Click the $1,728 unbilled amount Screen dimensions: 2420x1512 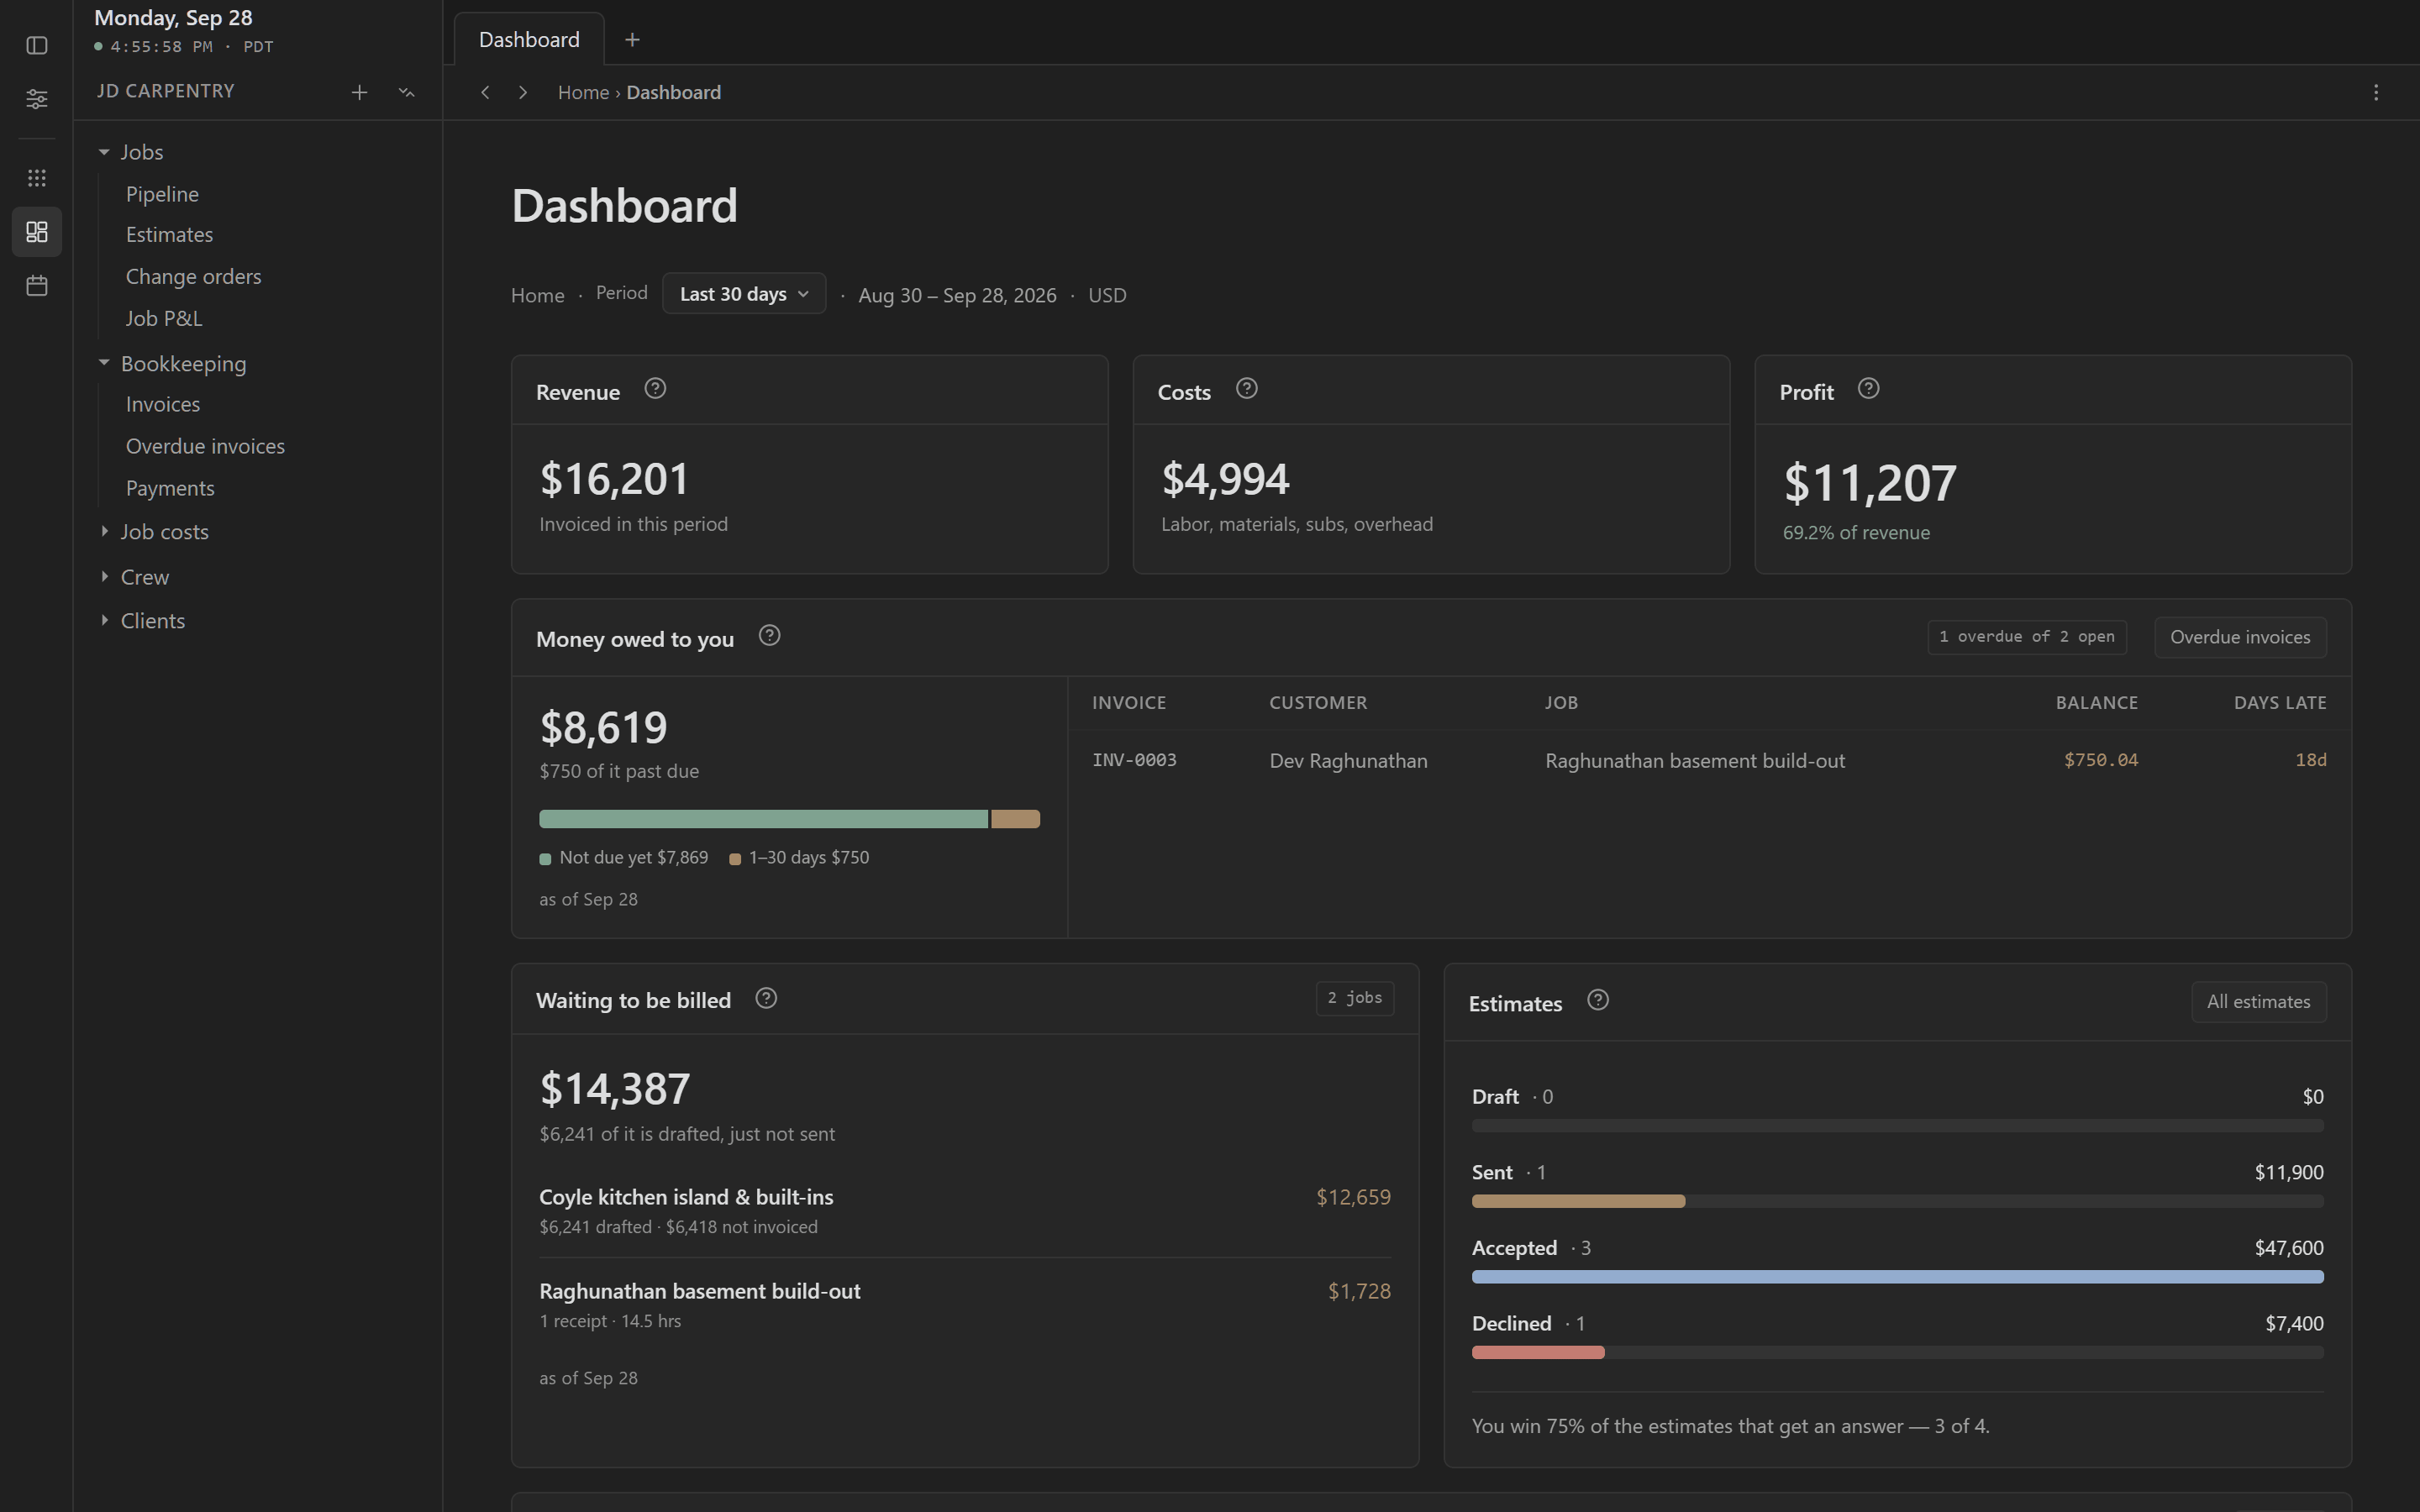(1359, 1291)
